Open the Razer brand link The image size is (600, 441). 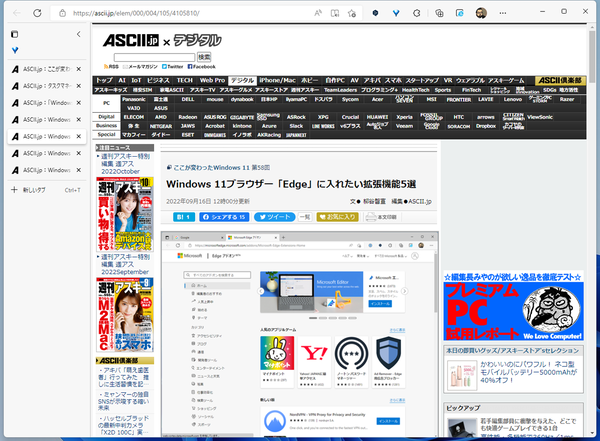tap(567, 100)
